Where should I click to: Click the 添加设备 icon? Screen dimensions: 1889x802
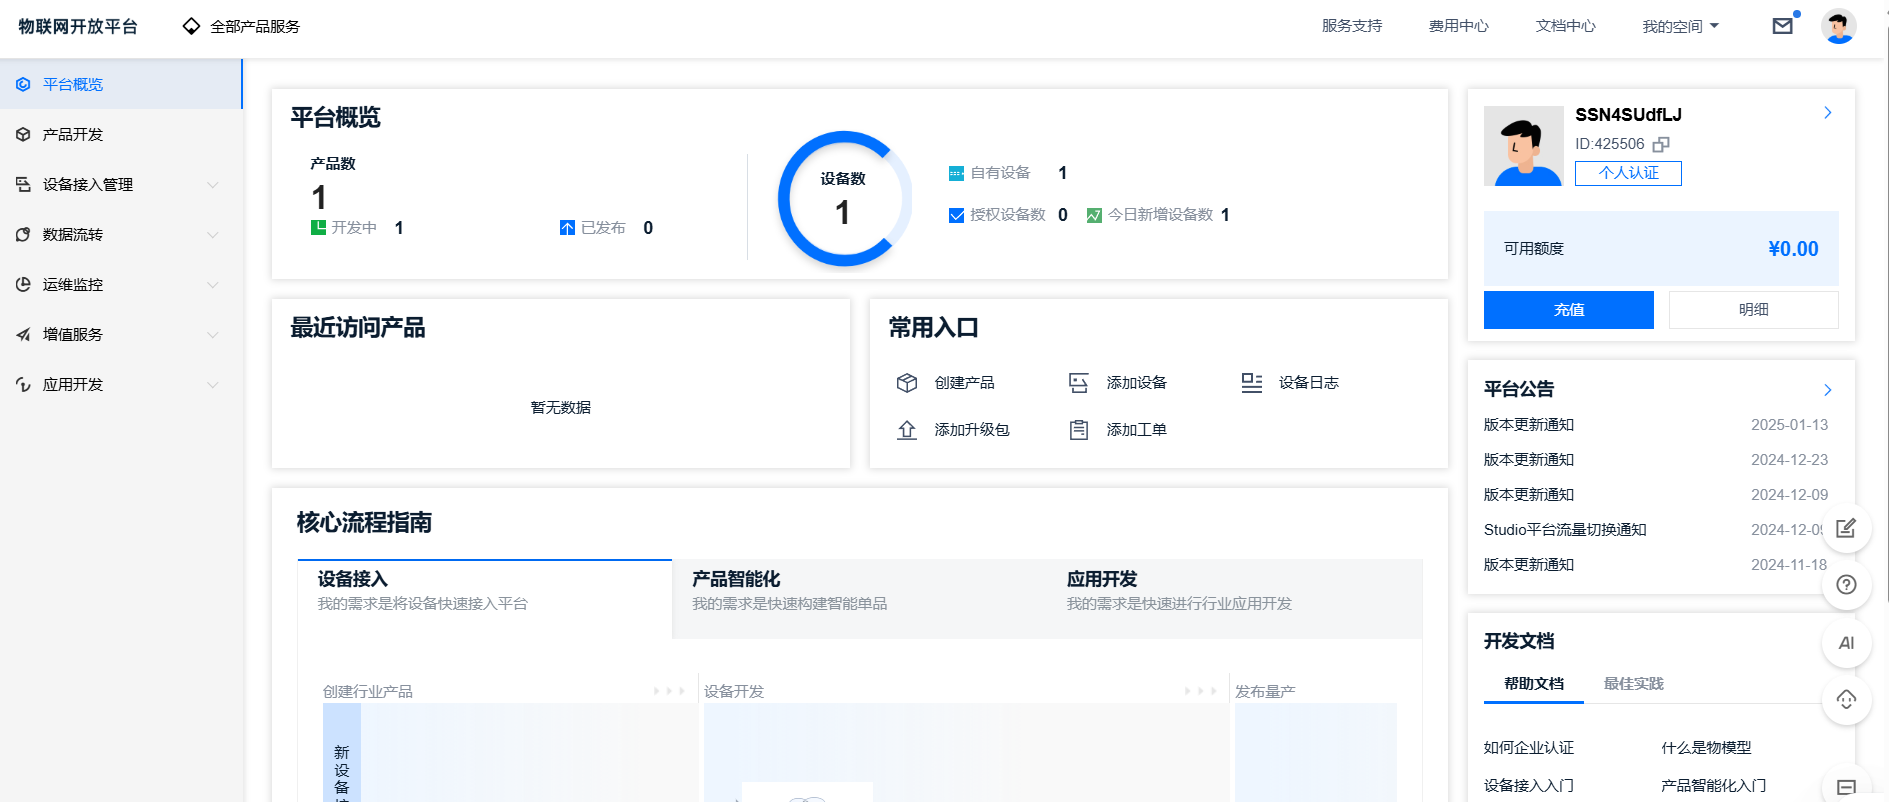(x=1079, y=383)
